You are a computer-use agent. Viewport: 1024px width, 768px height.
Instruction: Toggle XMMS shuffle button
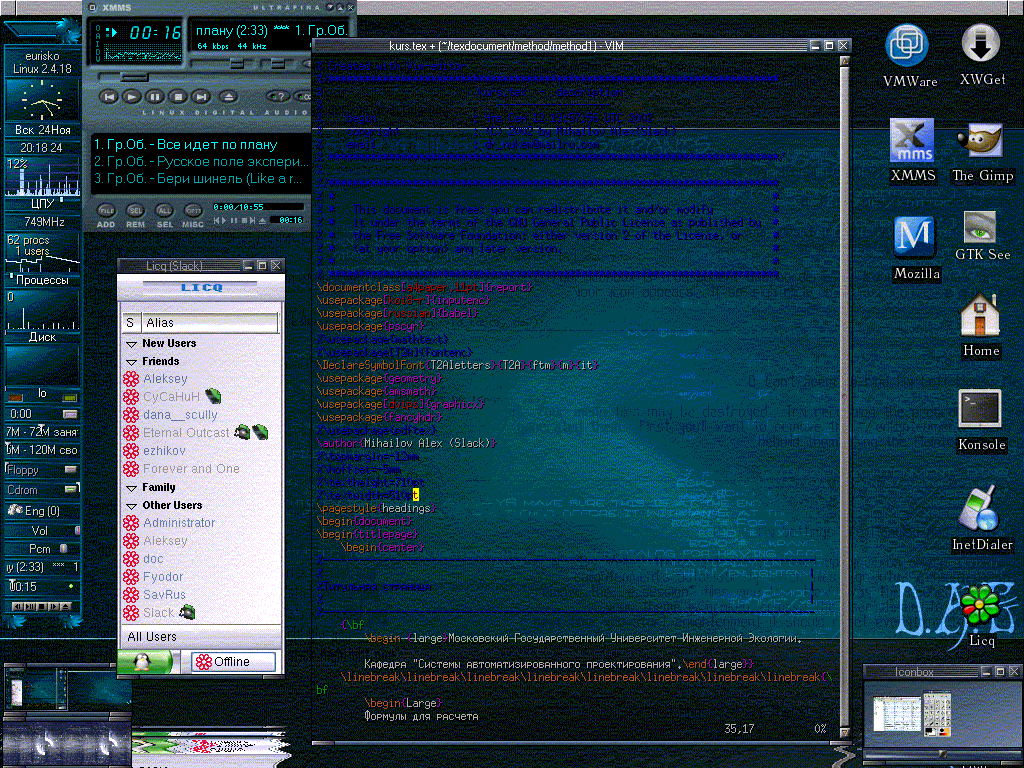tap(280, 97)
